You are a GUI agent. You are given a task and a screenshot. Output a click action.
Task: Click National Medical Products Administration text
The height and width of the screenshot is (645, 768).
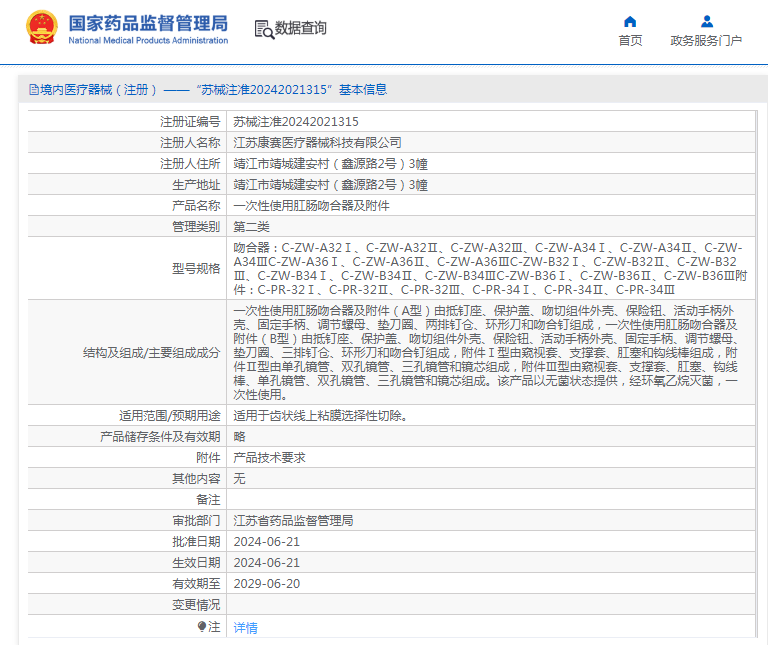(x=148, y=41)
